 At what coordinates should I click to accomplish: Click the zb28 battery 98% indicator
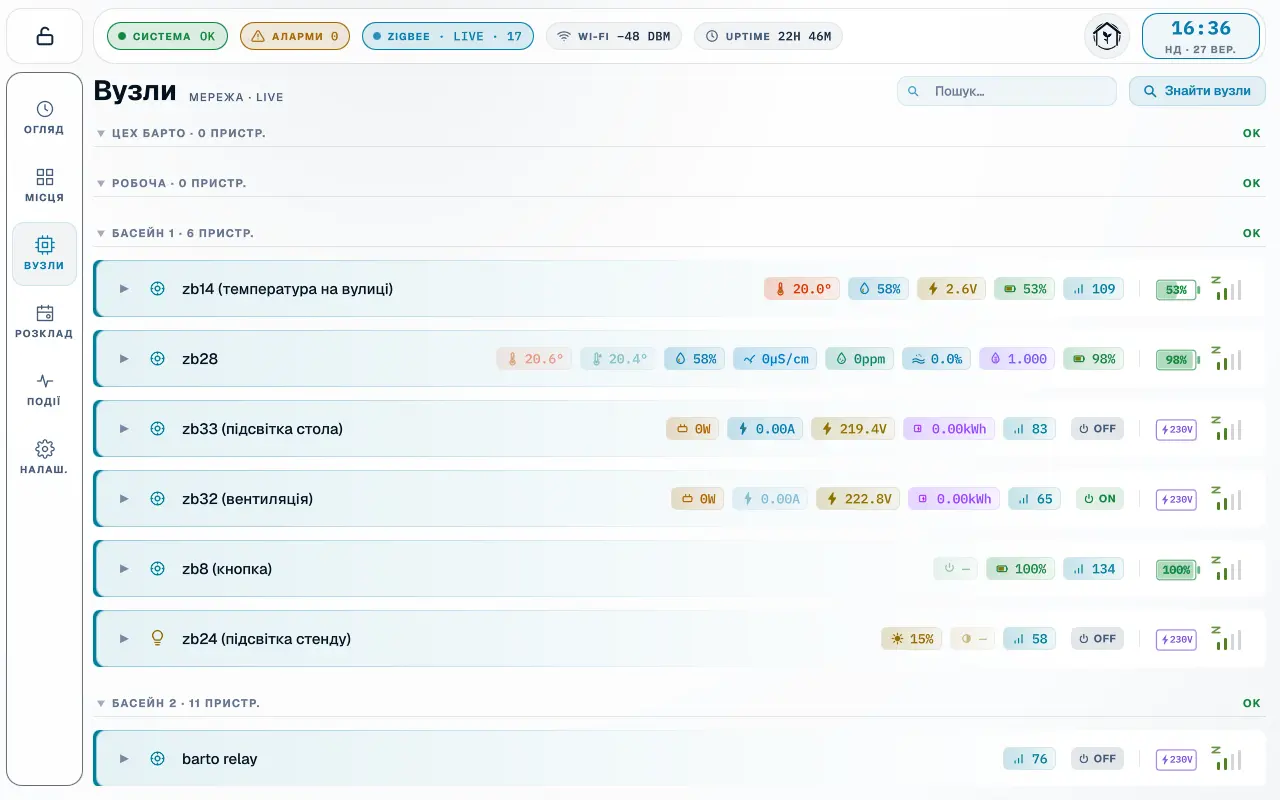coord(1177,360)
